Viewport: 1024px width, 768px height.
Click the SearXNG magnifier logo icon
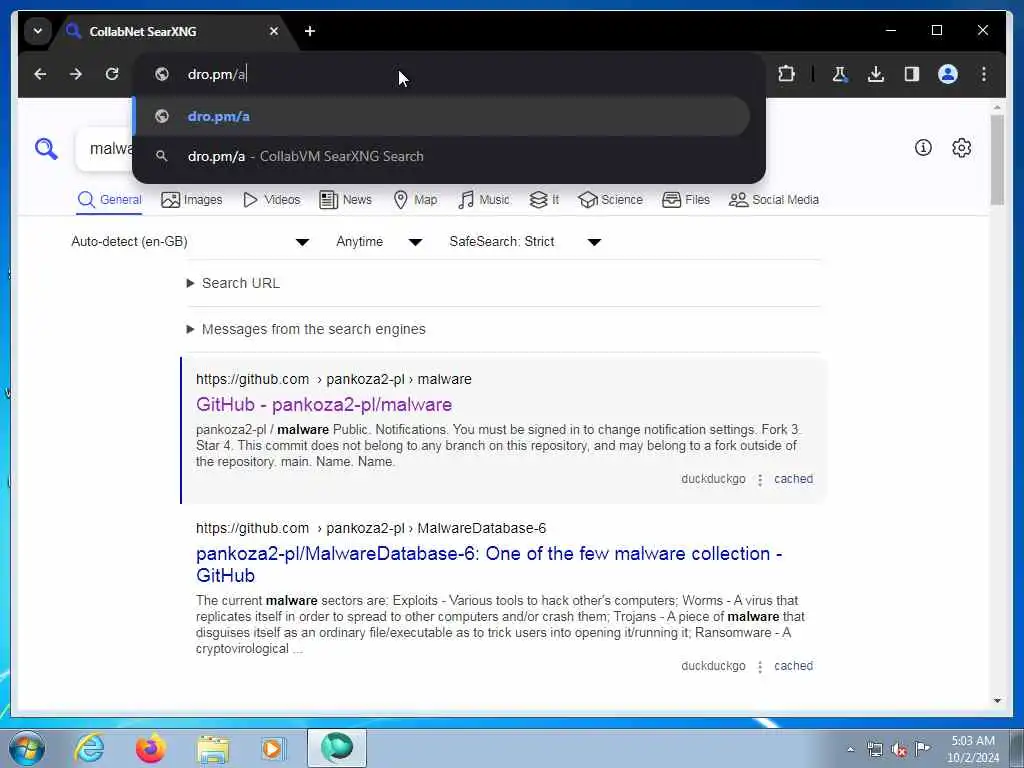(46, 149)
